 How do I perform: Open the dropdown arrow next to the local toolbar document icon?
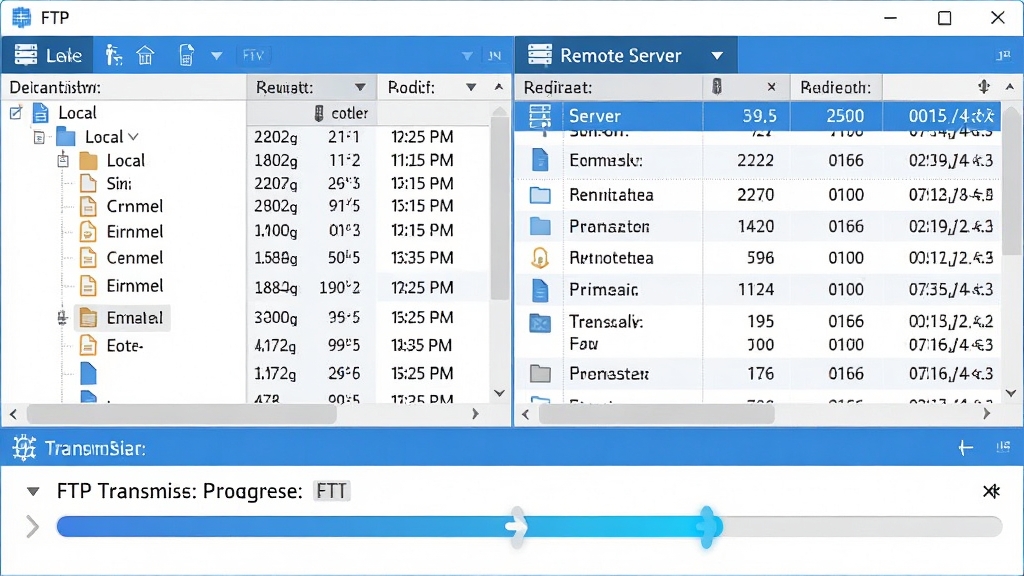coord(217,56)
